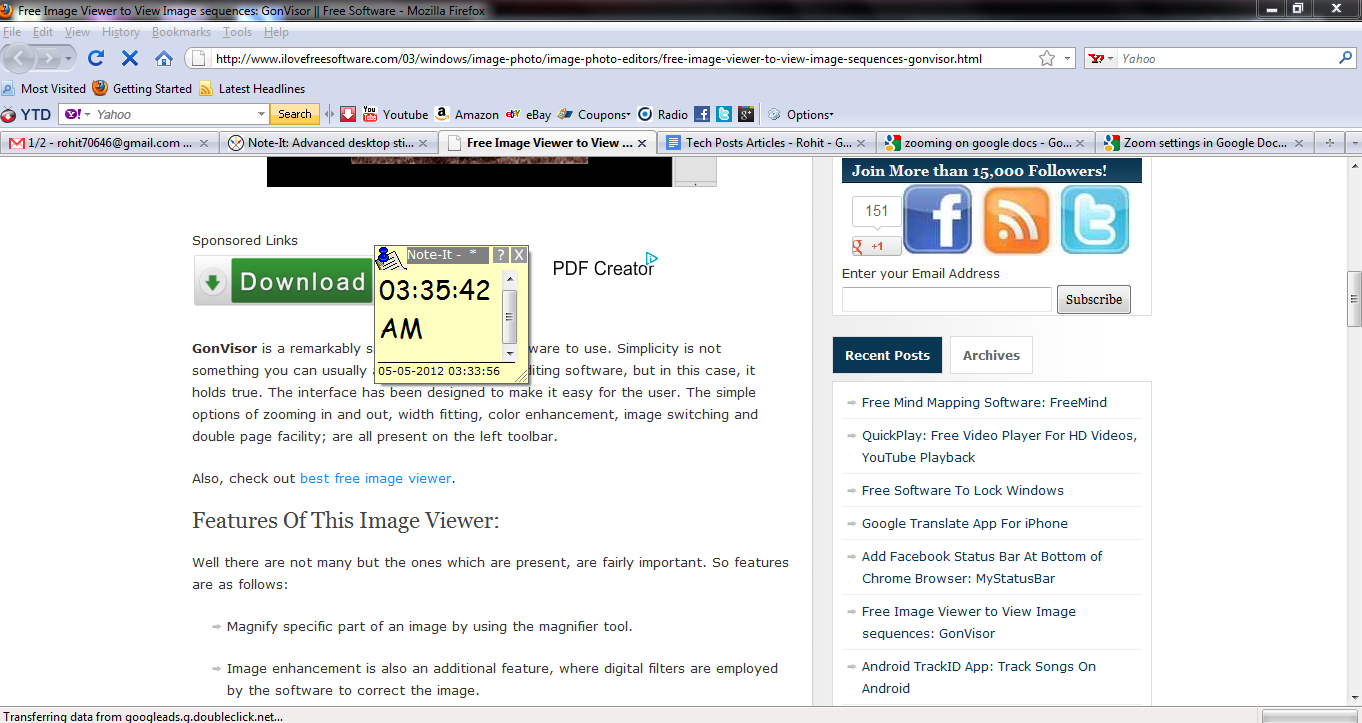Open the Google Translate App For iPhone post
The image size is (1362, 723).
tap(965, 523)
